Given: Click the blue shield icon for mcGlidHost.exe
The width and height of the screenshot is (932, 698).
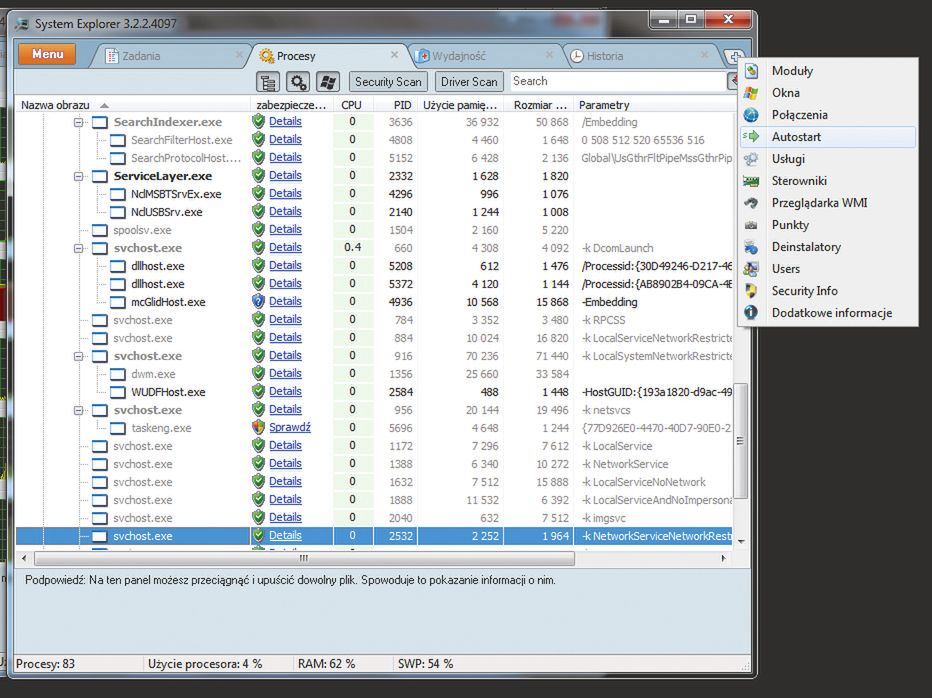Looking at the screenshot, I should click(x=258, y=301).
